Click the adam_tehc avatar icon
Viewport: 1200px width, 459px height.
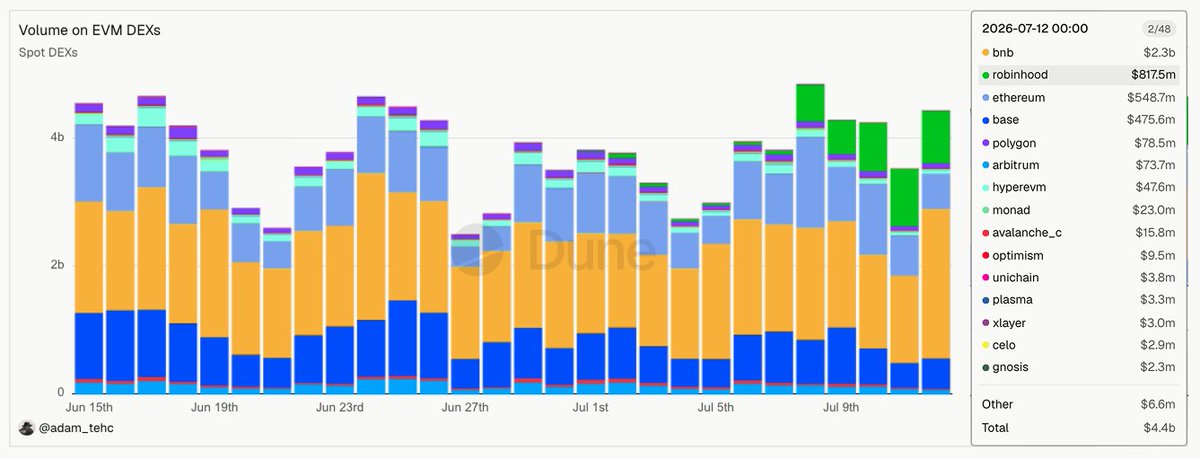click(26, 427)
